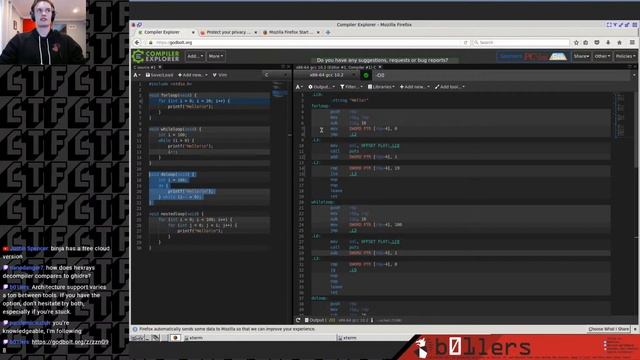Open the downloads arrow icon
Viewport: 640px width, 360px height.
click(x=608, y=42)
